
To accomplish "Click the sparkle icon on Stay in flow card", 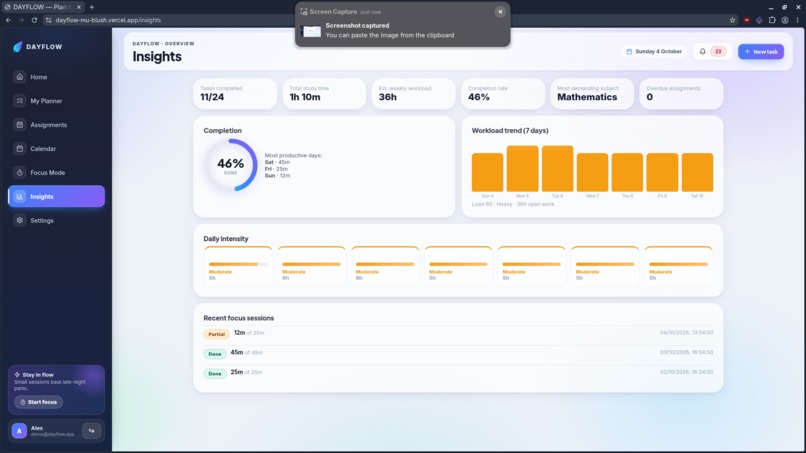I will point(17,375).
